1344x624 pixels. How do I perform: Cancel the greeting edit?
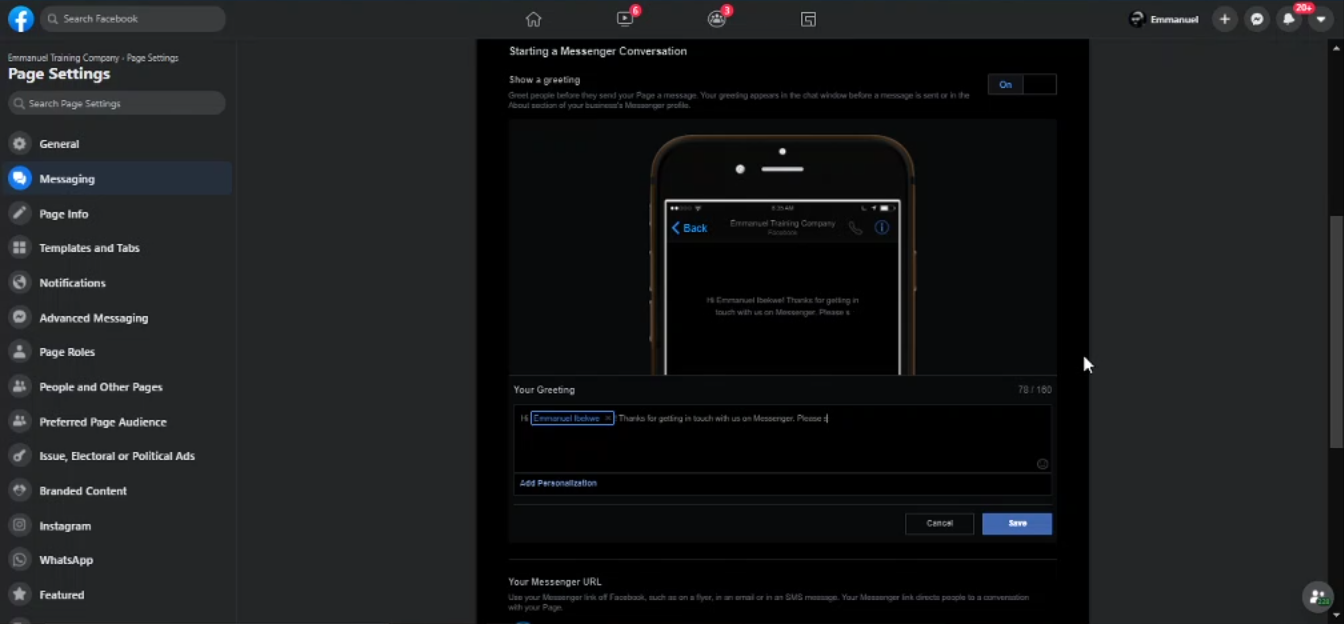939,523
